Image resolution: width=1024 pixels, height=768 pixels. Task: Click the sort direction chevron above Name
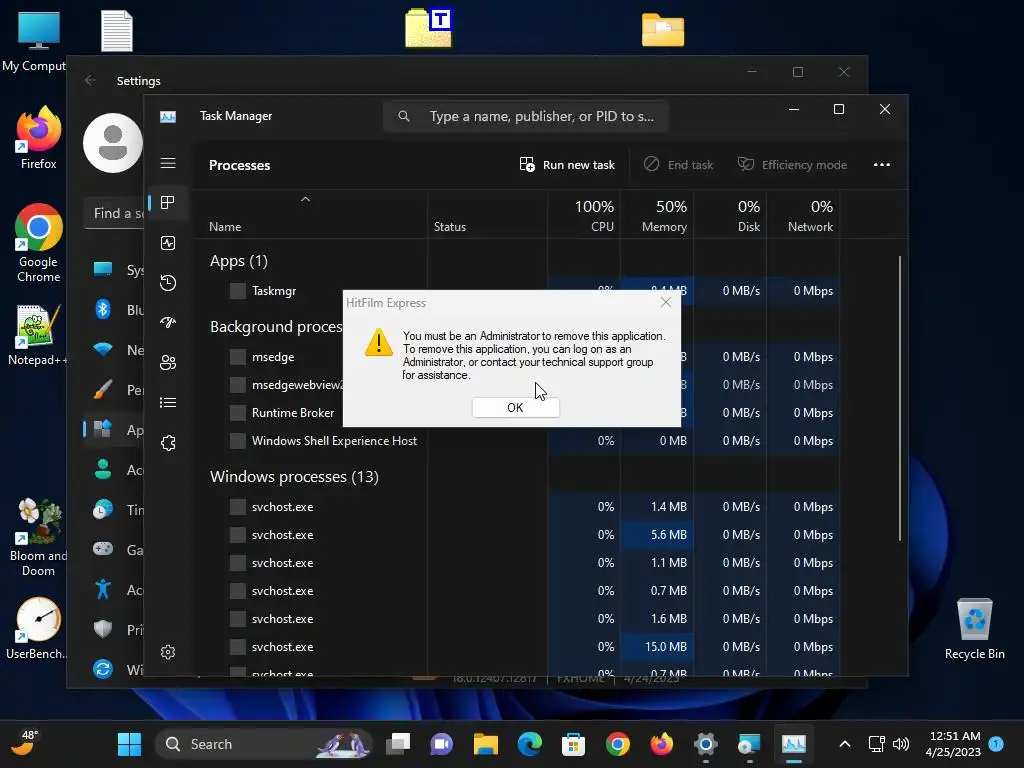[x=305, y=199]
